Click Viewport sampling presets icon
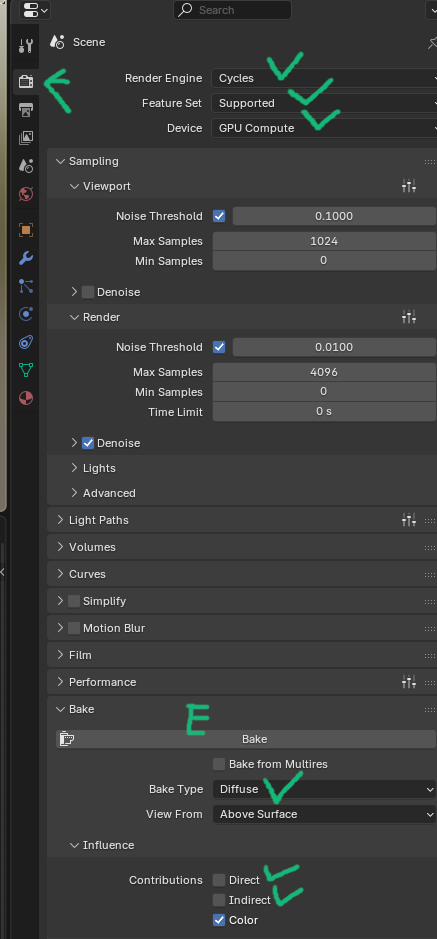 [409, 186]
